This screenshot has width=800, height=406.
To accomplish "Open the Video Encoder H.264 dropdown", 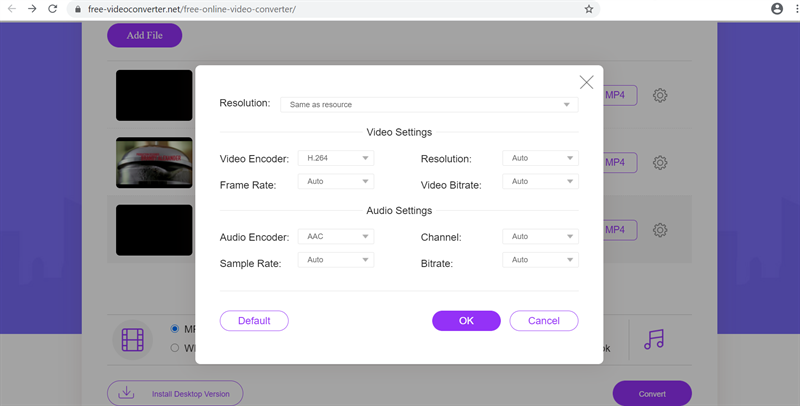I will pos(336,158).
